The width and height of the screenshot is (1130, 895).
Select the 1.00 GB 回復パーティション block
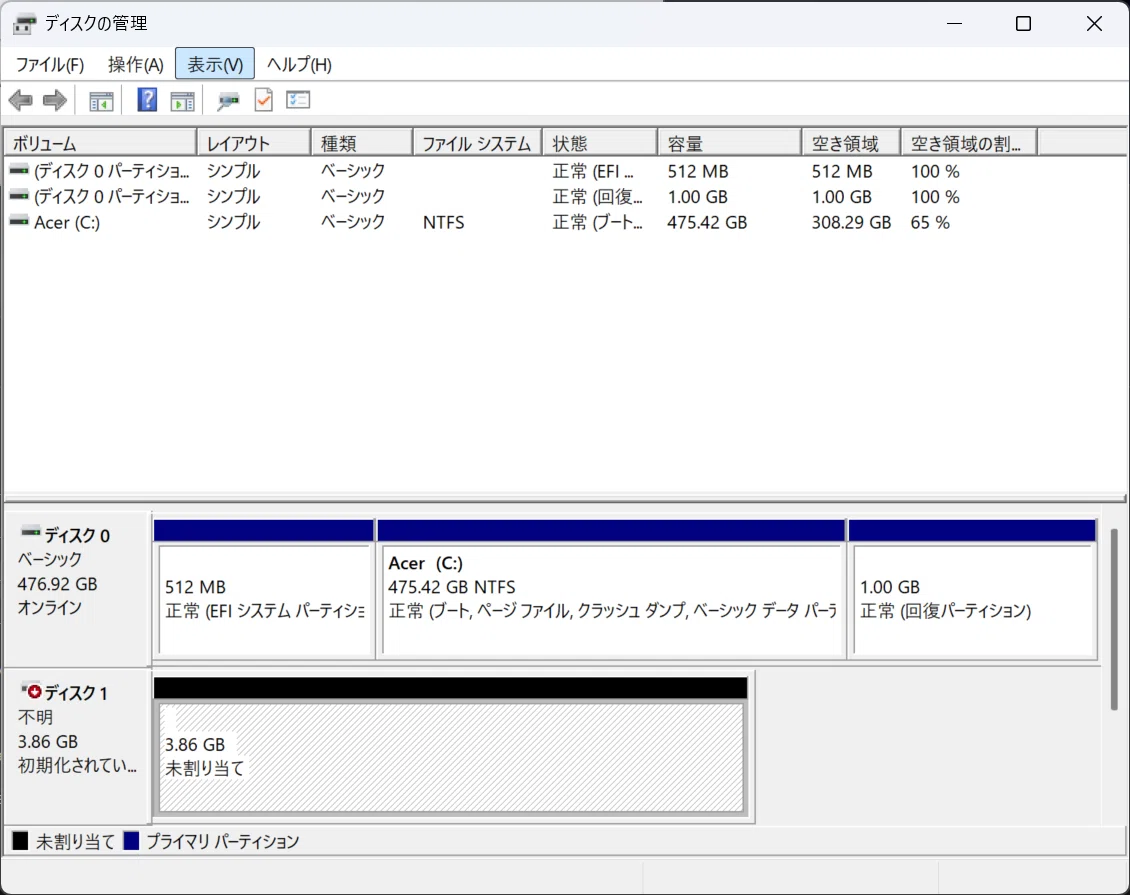click(x=973, y=600)
